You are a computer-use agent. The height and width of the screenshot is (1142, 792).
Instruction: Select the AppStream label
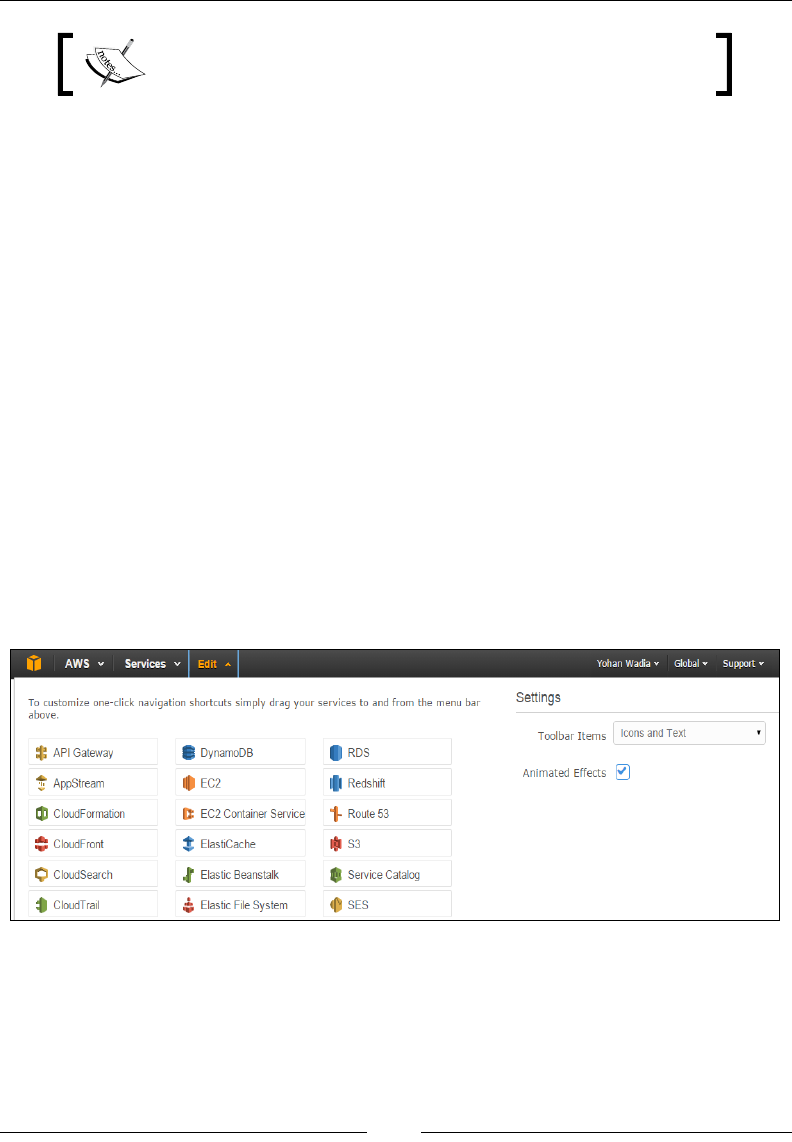pos(79,784)
